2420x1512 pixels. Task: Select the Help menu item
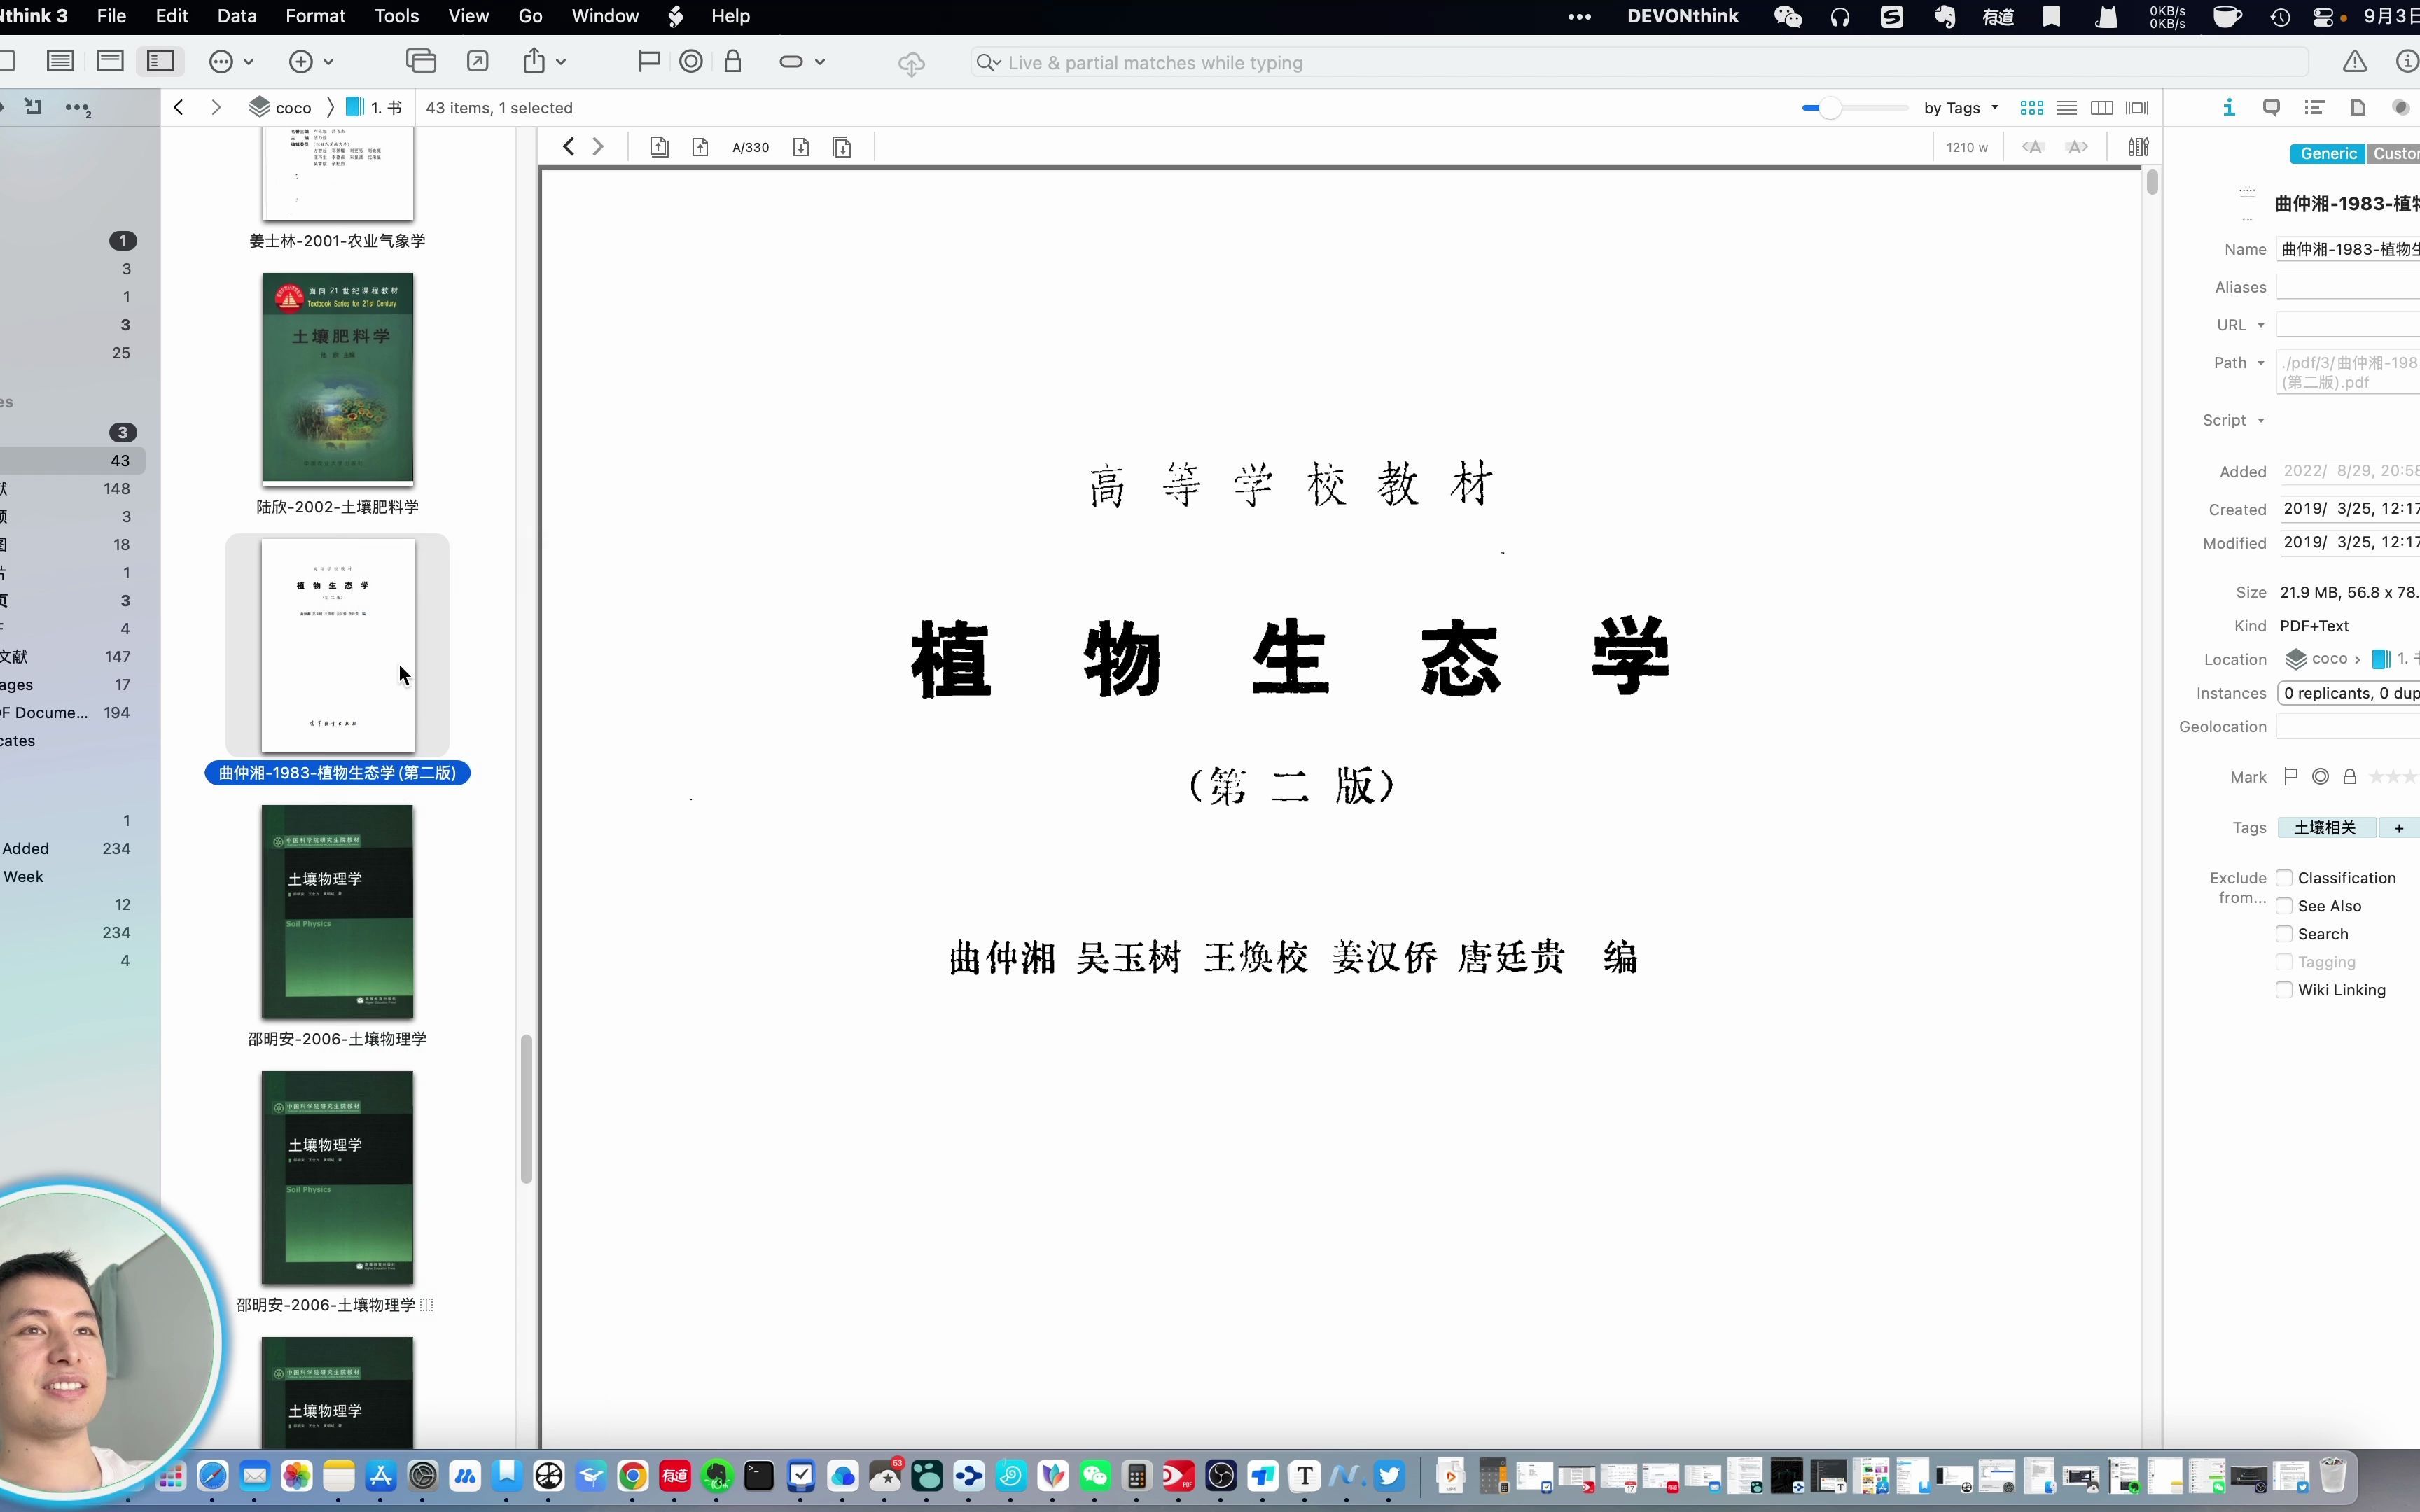[x=730, y=15]
